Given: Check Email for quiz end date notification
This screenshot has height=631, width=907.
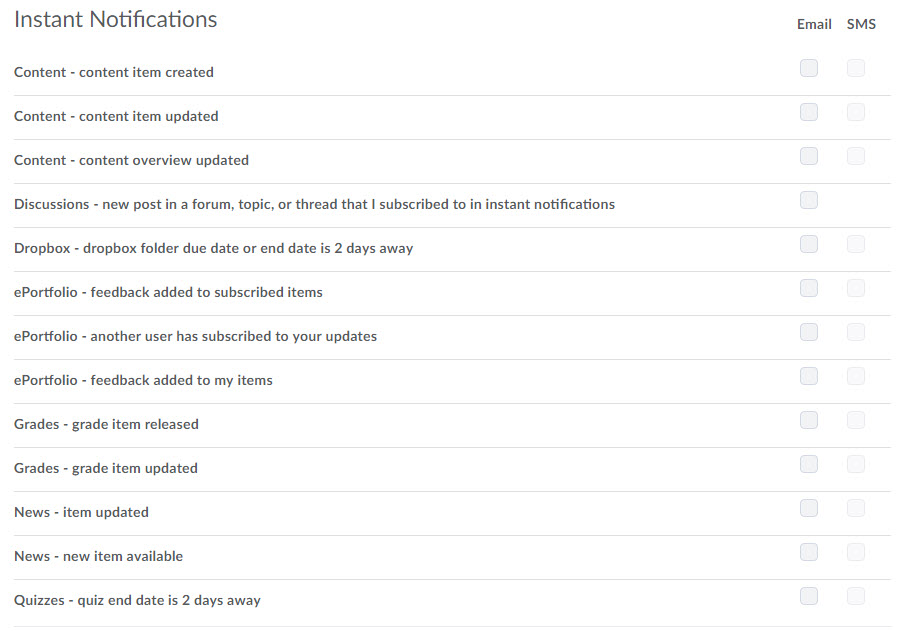Looking at the screenshot, I should coord(809,596).
